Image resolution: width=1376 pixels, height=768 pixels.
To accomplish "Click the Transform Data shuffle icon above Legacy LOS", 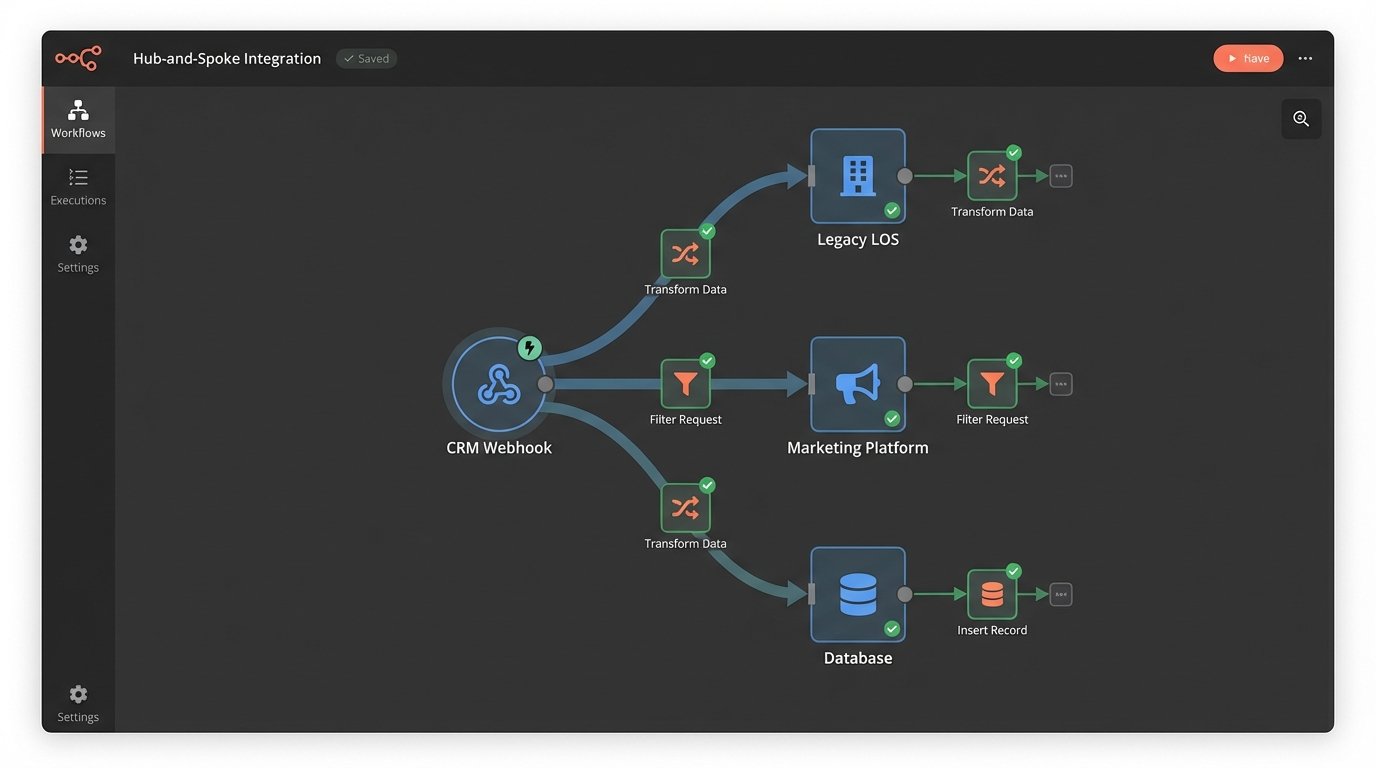I will click(x=685, y=253).
